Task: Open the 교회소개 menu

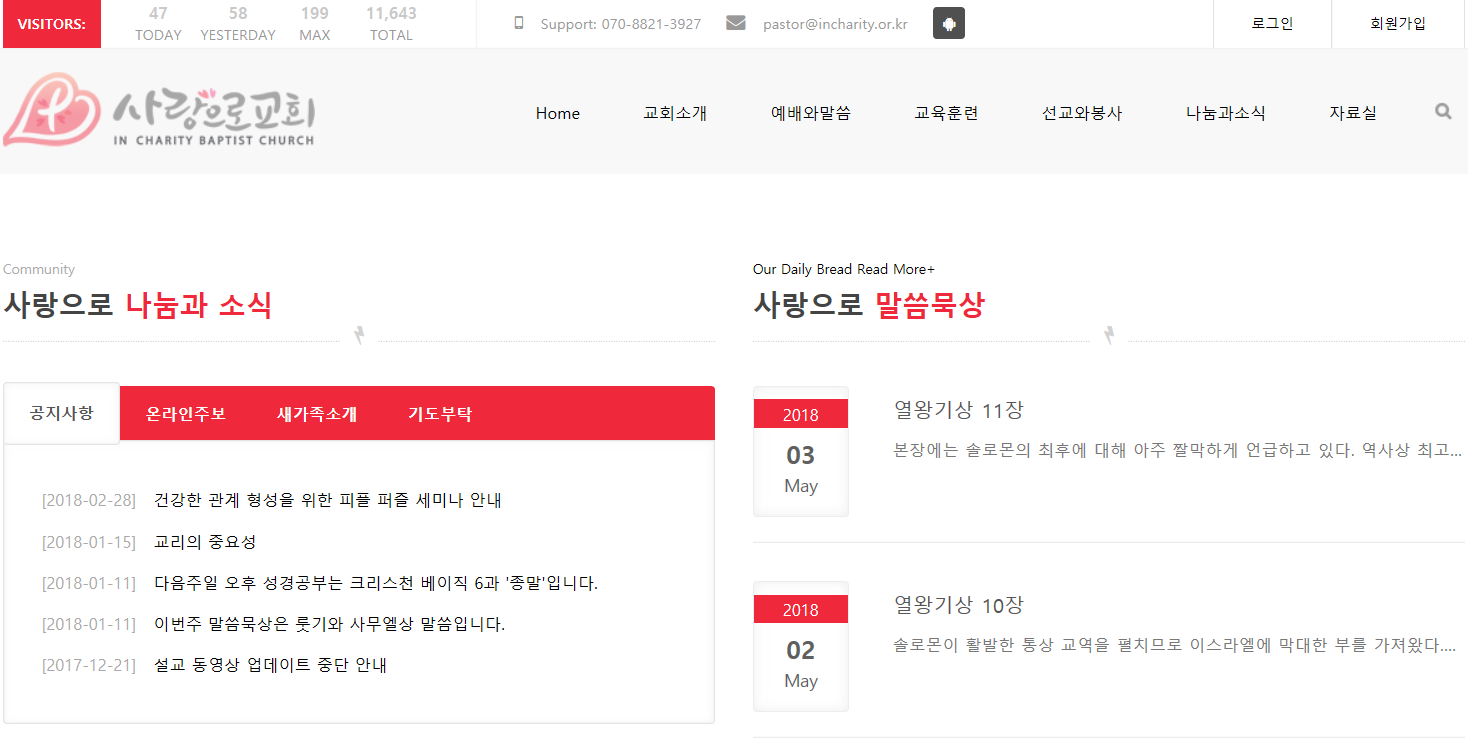Action: click(675, 113)
